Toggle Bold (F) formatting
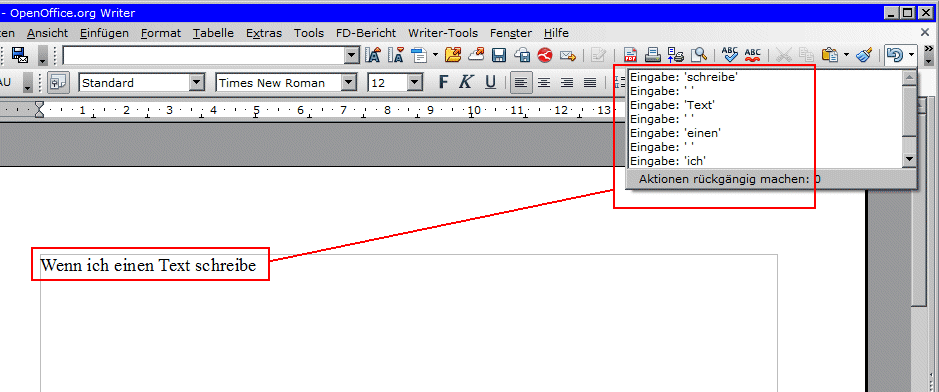This screenshot has height=392, width=939. tap(443, 82)
